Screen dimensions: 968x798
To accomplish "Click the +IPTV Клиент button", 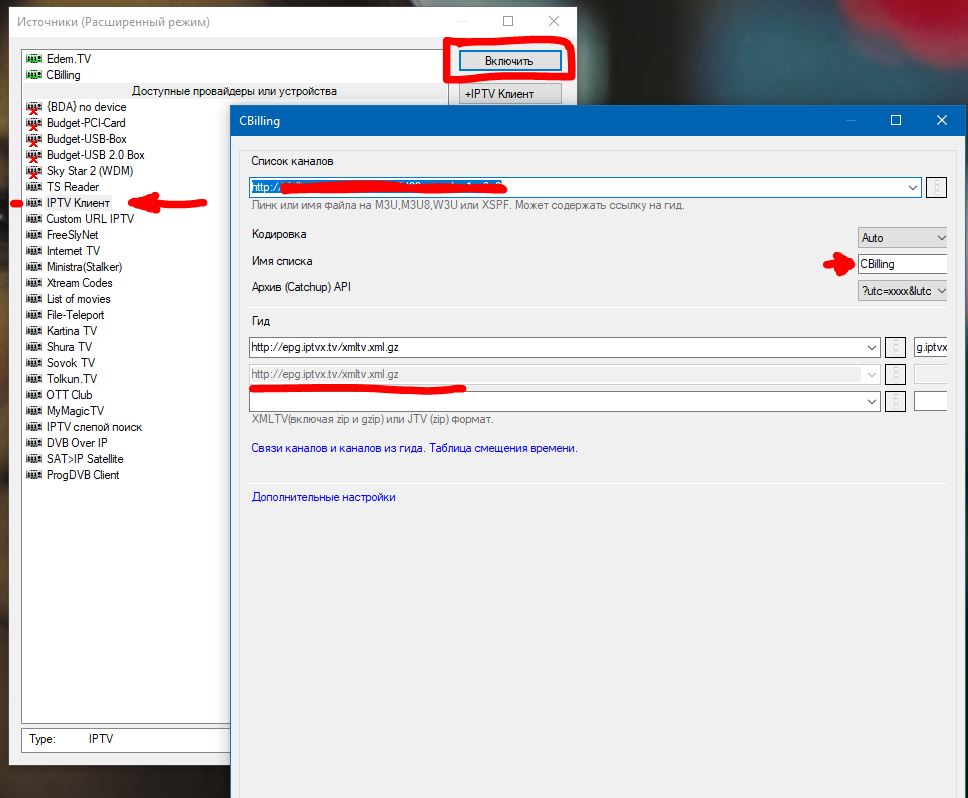I will coord(510,94).
